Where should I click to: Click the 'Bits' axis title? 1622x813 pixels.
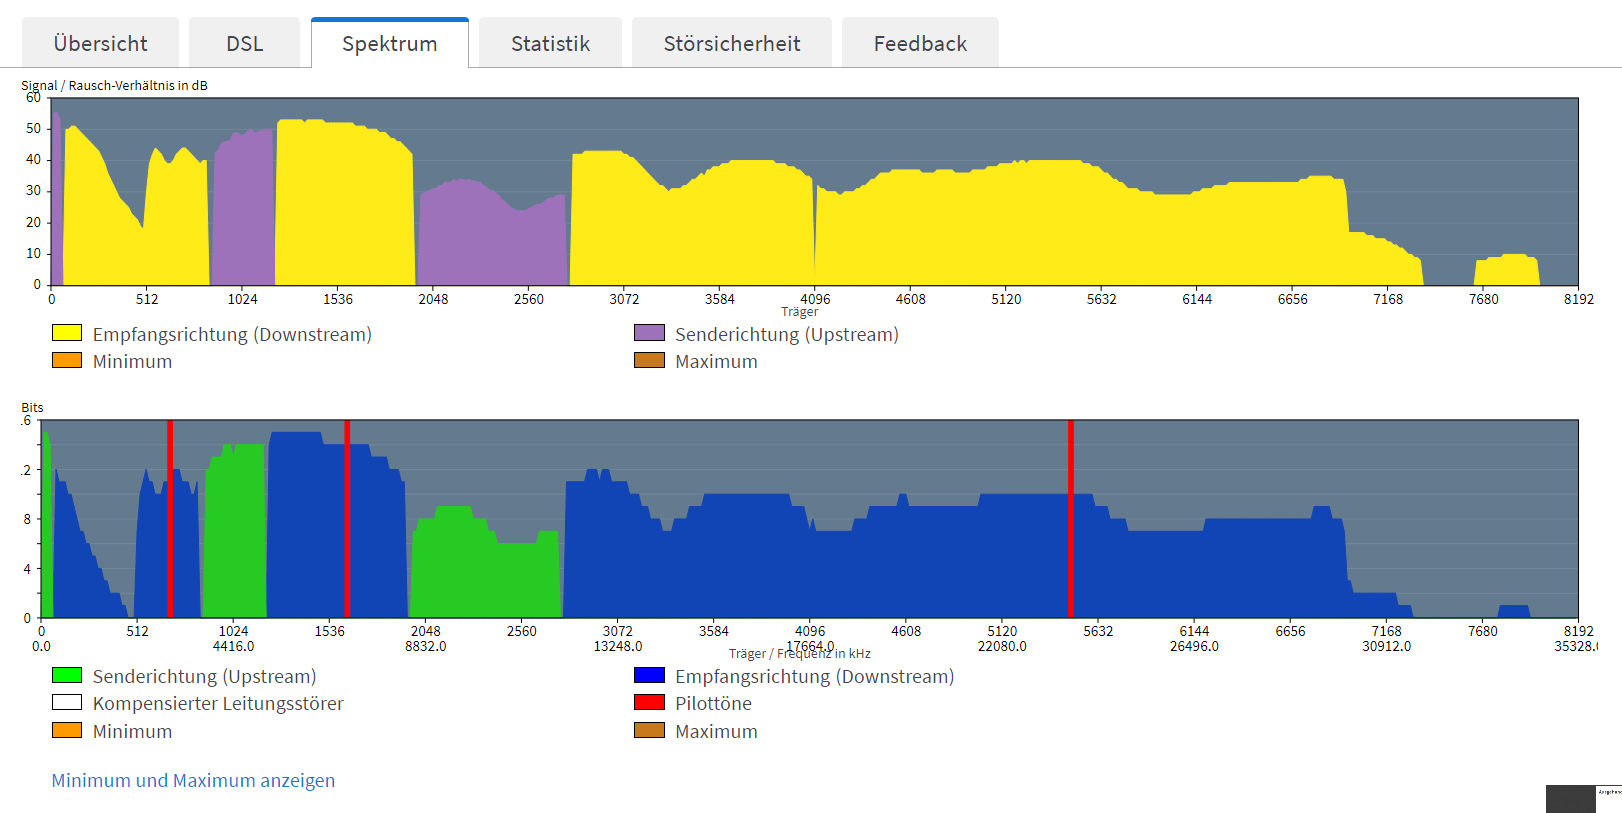point(32,407)
